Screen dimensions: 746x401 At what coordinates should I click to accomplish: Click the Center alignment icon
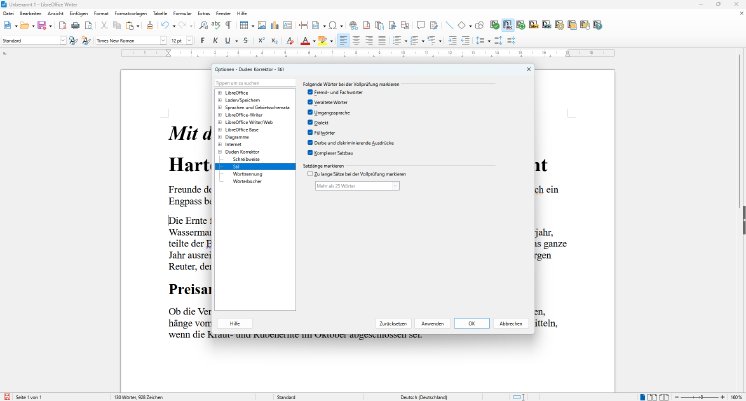tap(356, 41)
